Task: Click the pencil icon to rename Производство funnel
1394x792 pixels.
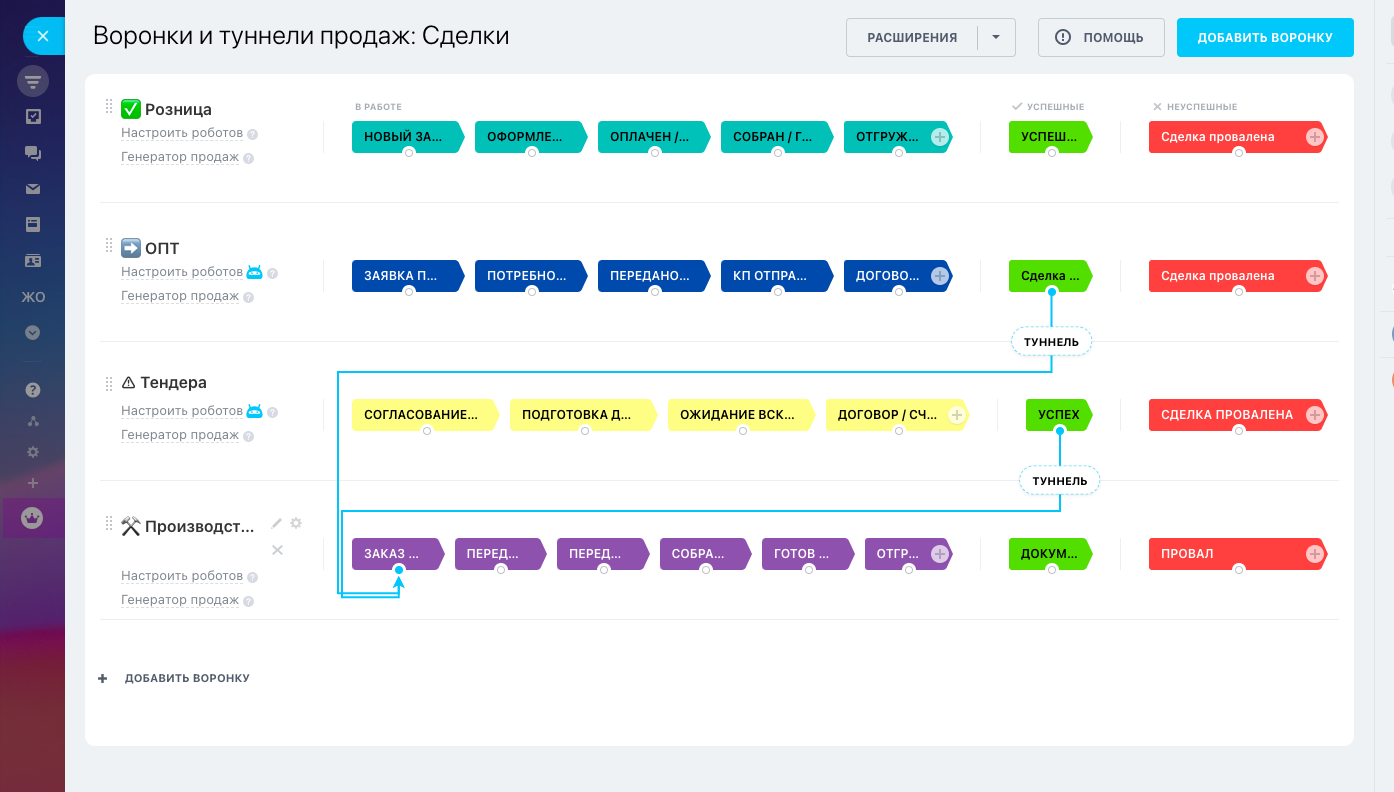Action: (277, 524)
